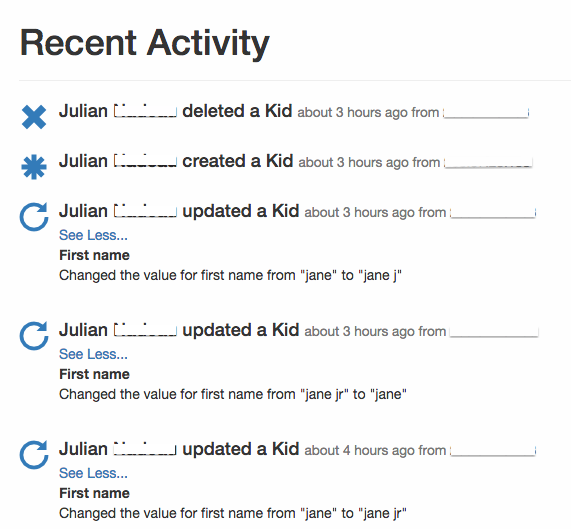571x529 pixels.
Task: Collapse details via See Less under second update
Action: tap(93, 354)
